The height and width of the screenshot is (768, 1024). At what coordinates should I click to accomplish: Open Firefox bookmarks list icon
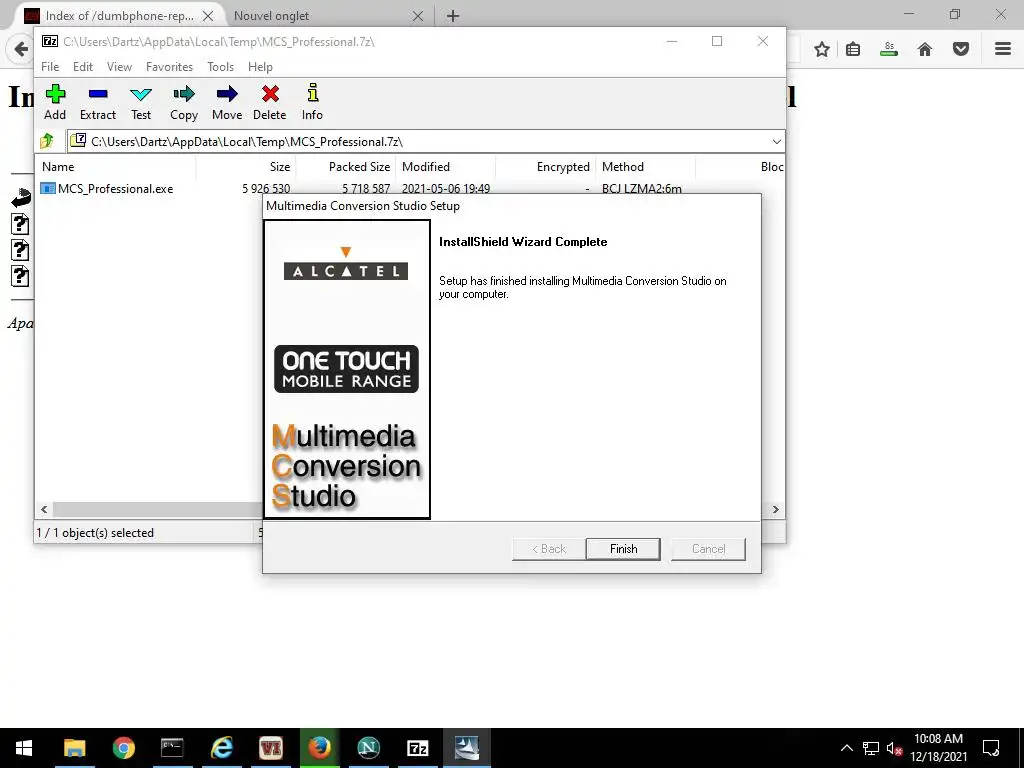(853, 49)
